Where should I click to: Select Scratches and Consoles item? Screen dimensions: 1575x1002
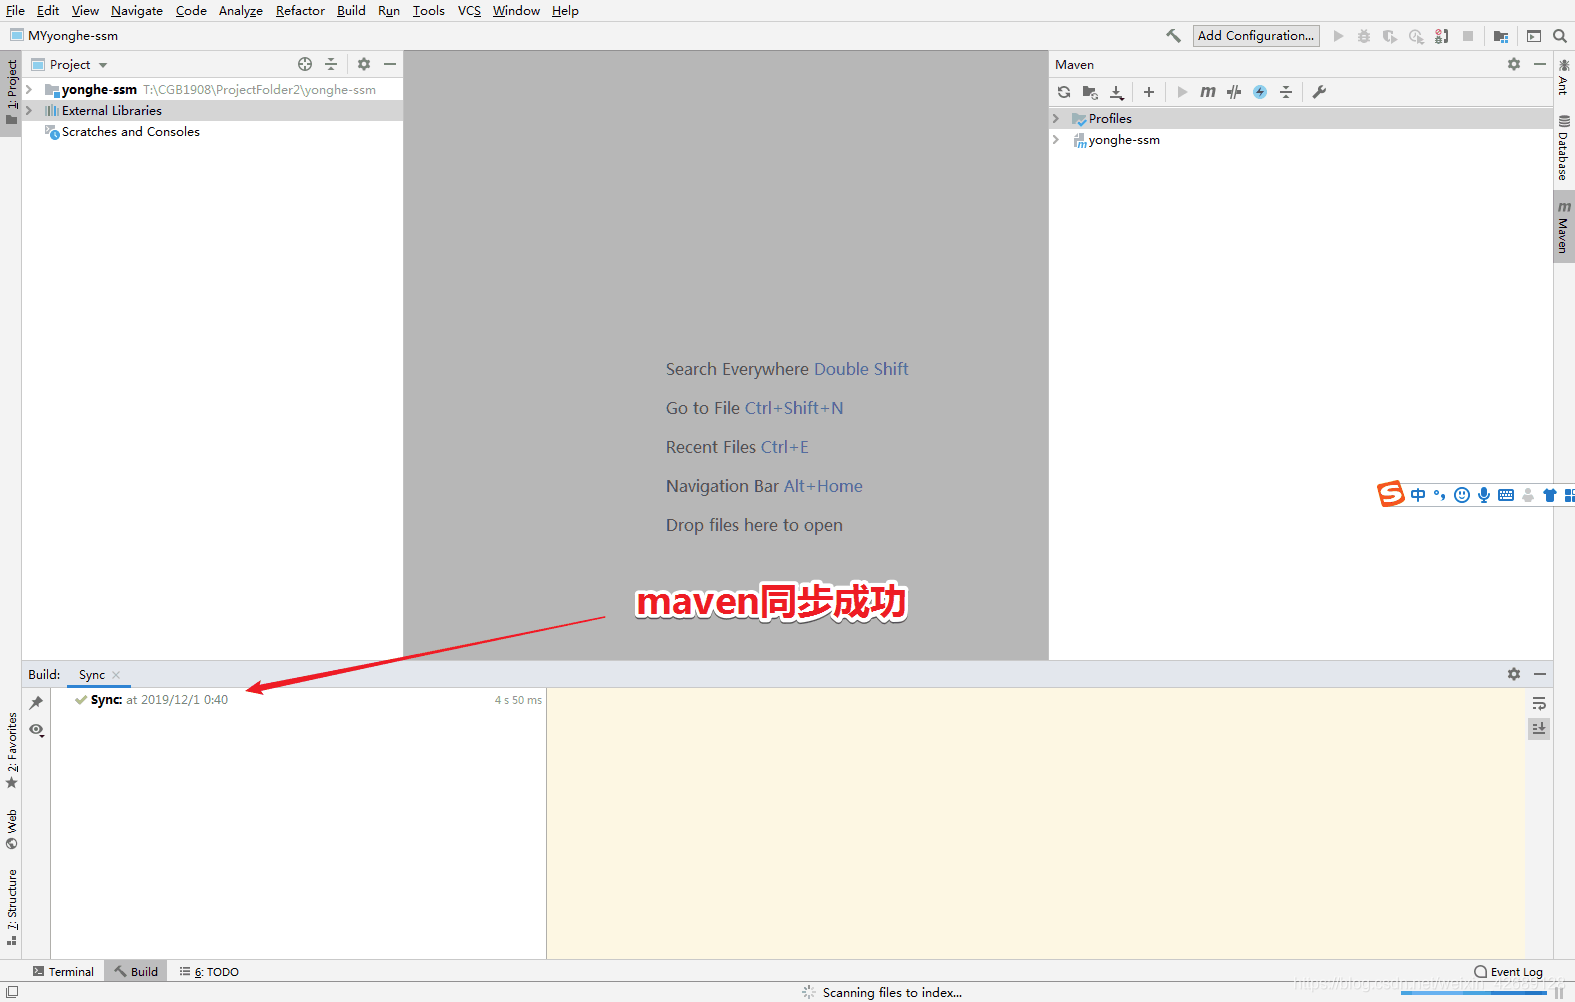pyautogui.click(x=131, y=132)
